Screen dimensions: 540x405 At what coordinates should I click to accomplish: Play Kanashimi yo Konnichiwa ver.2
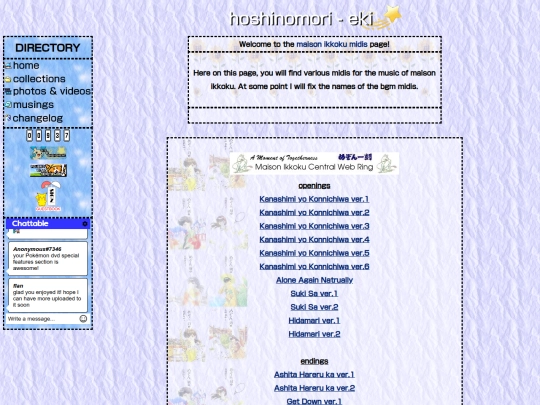(314, 212)
